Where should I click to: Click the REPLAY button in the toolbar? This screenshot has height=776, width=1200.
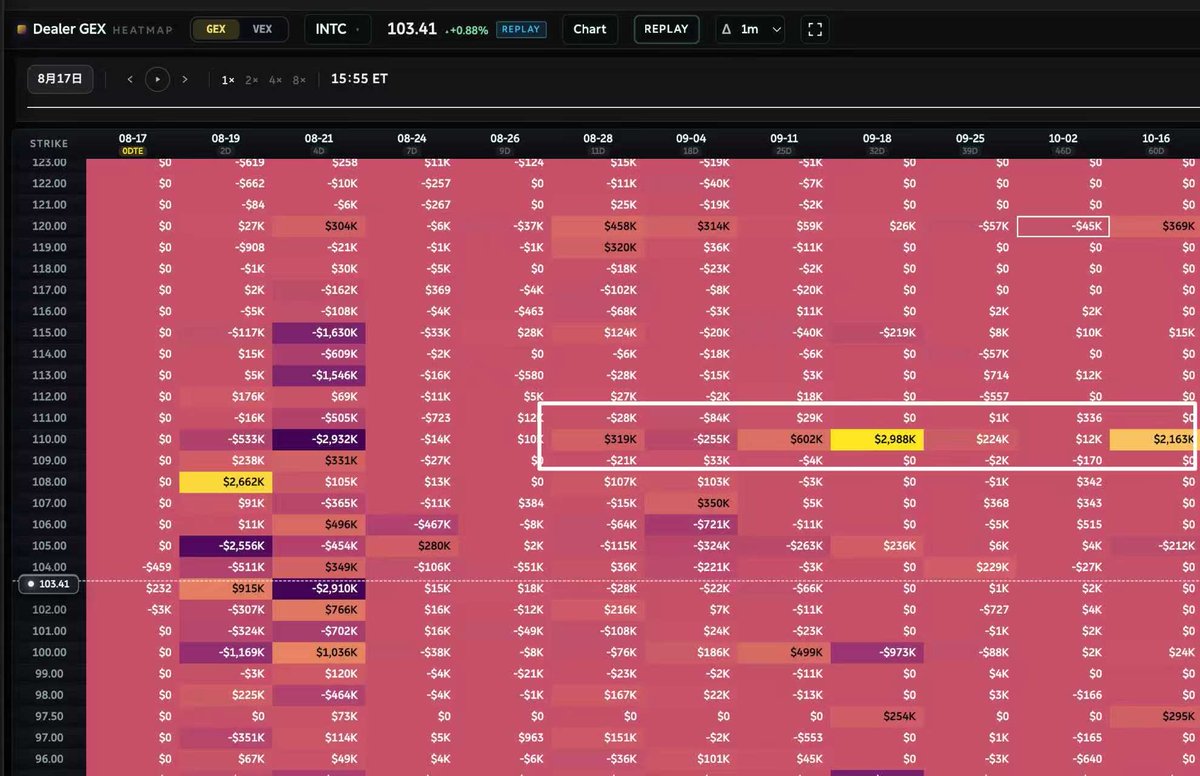[x=666, y=29]
